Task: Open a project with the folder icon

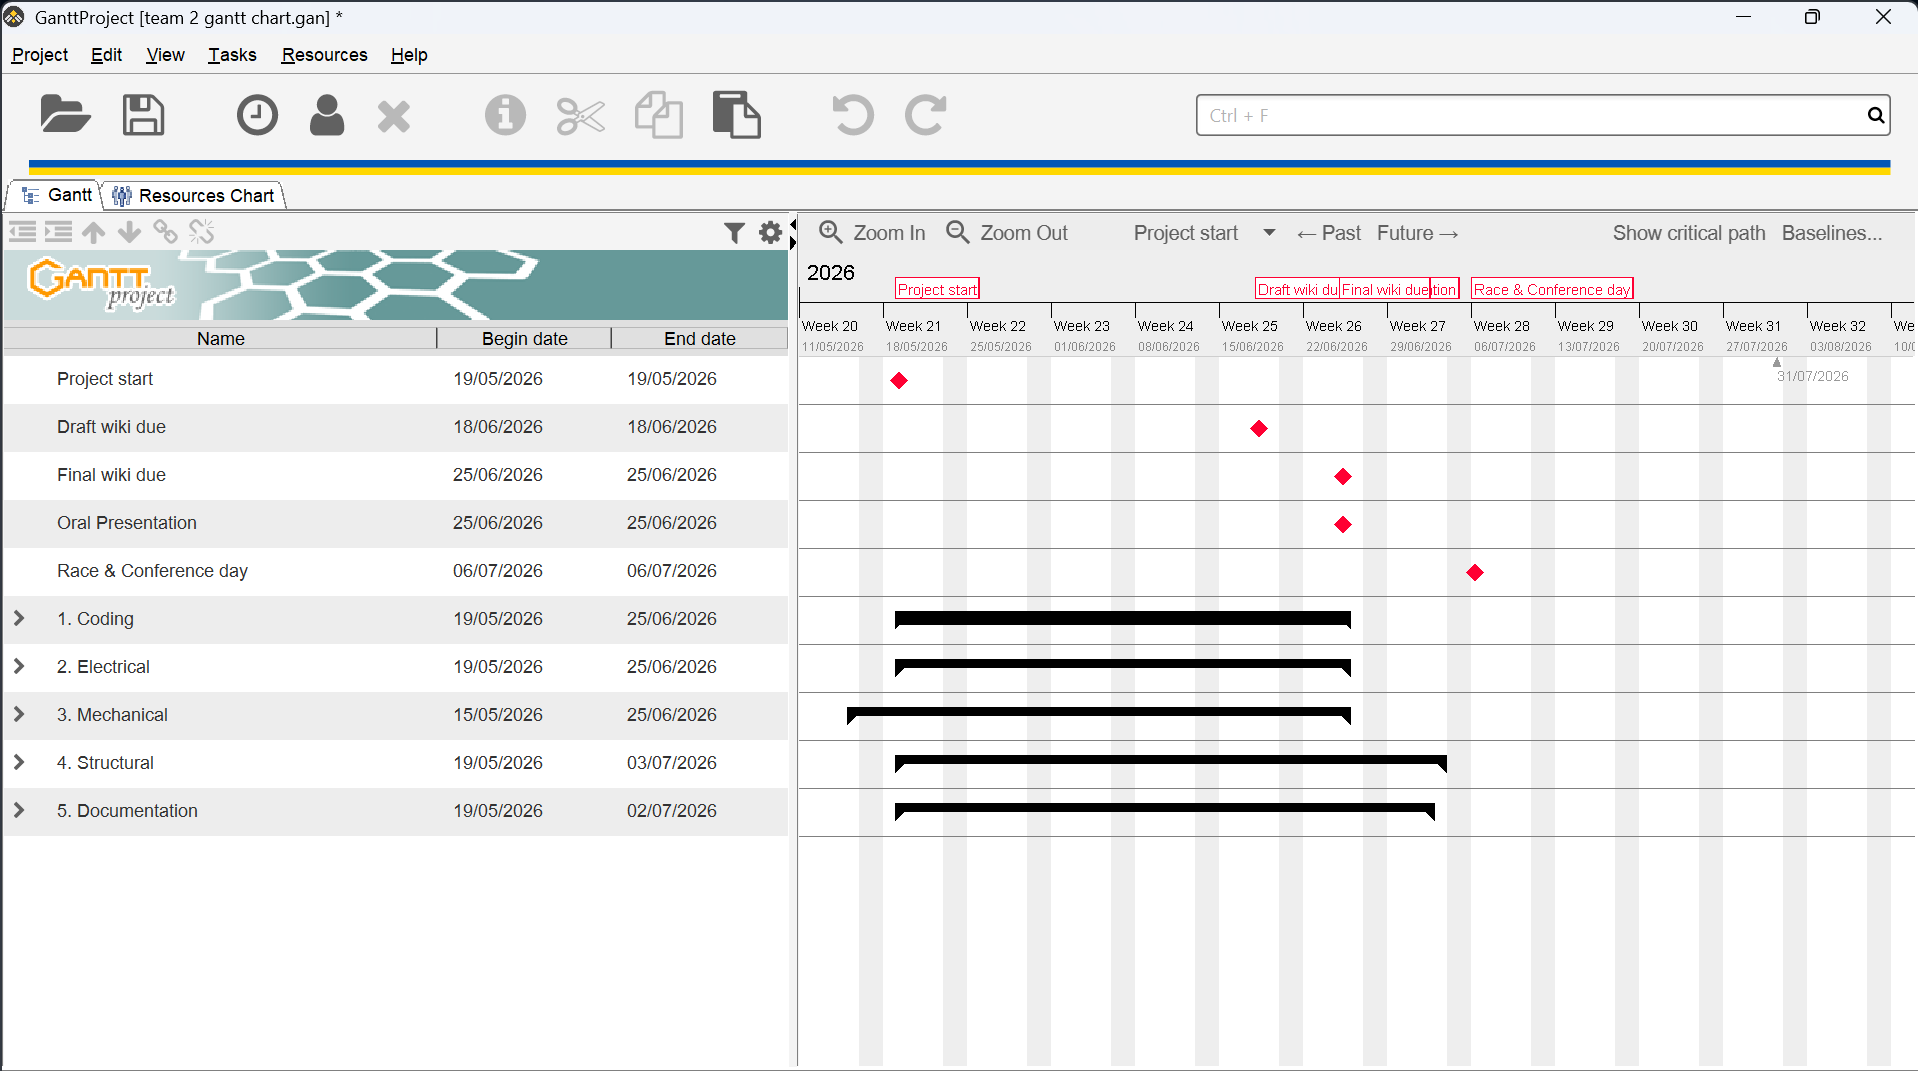Action: (x=66, y=115)
